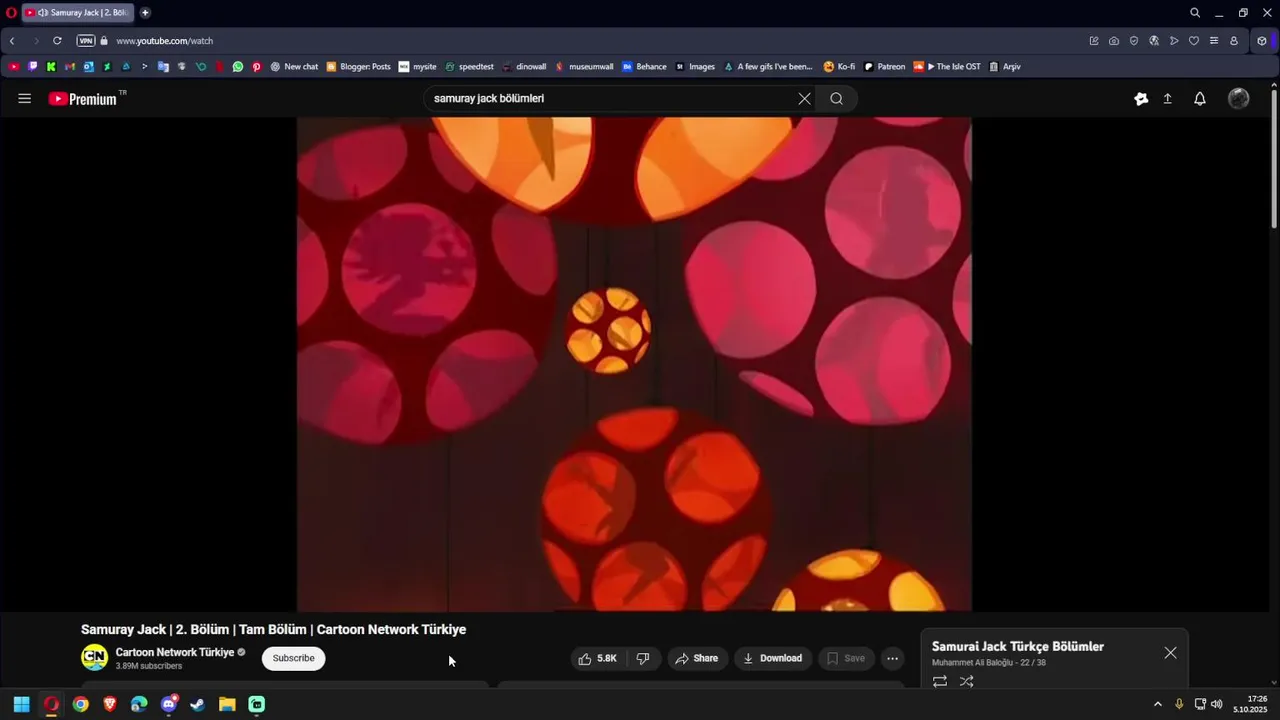The width and height of the screenshot is (1280, 720).
Task: Open the 'Ko-fi' bookmark
Action: (839, 67)
